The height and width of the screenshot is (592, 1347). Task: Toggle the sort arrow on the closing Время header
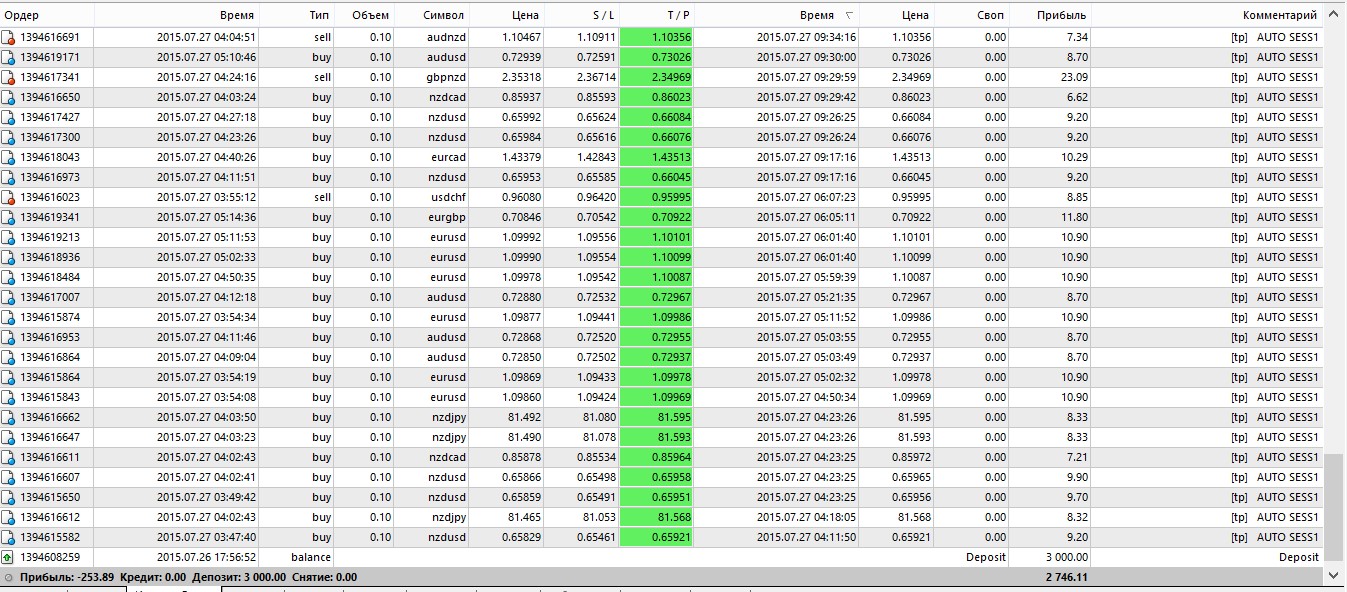849,16
